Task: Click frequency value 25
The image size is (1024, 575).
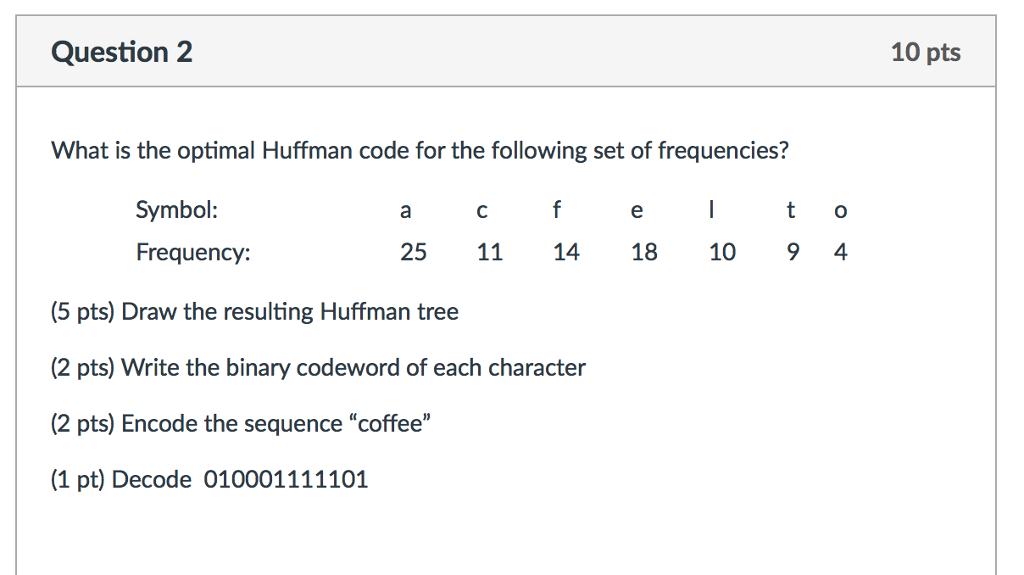Action: (x=413, y=252)
